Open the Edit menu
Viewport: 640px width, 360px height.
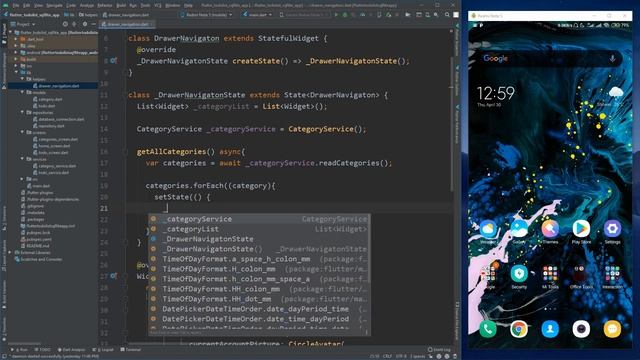tap(27, 5)
